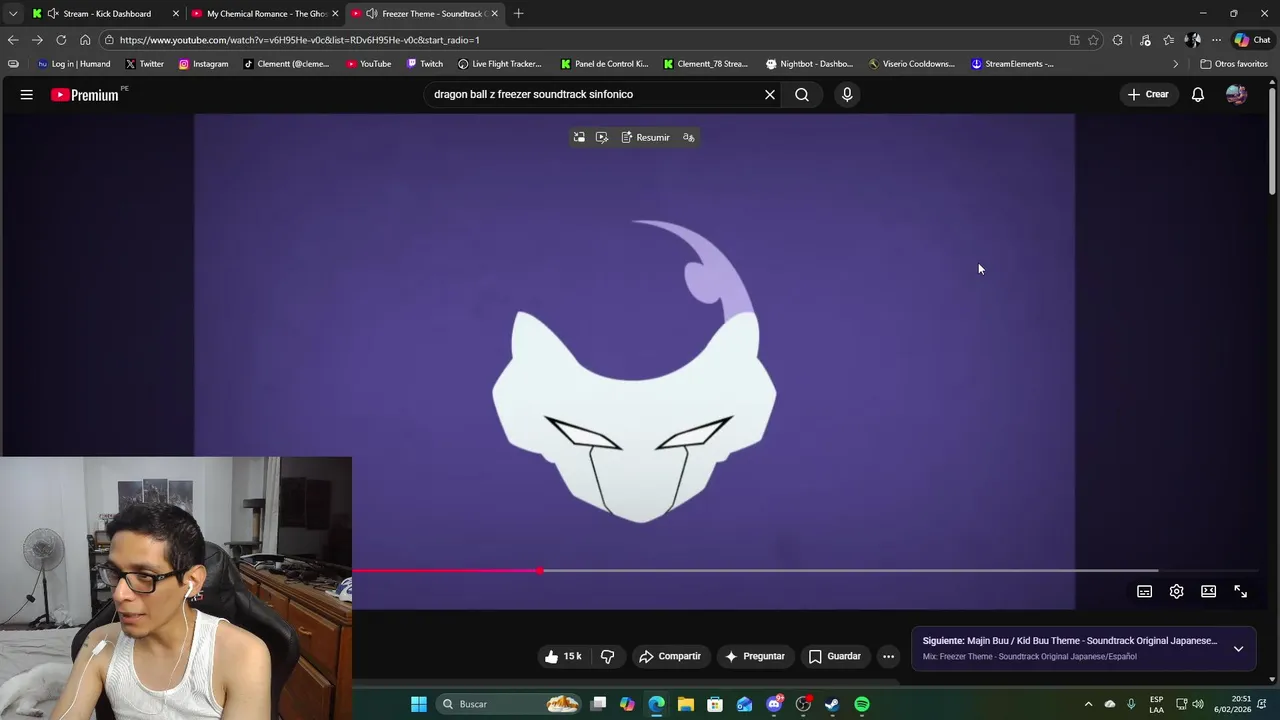Mute the Kick Dashboard tab speaker icon

tap(52, 13)
